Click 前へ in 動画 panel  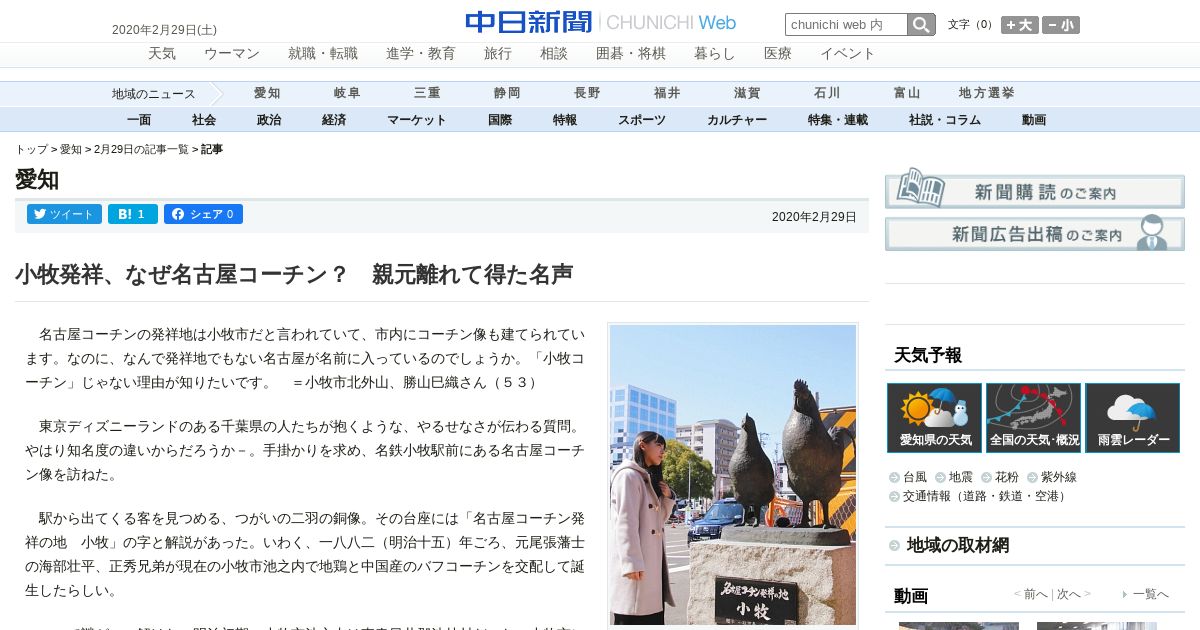pyautogui.click(x=1035, y=594)
